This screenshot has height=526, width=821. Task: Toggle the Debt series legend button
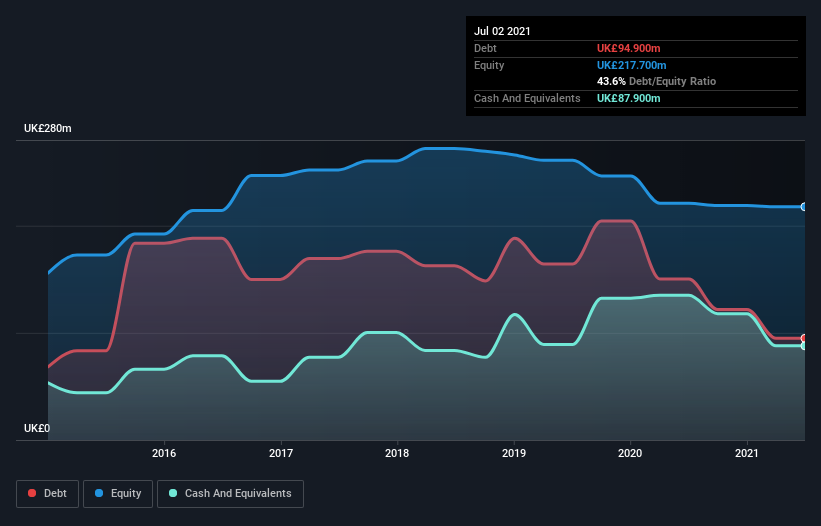[47, 494]
